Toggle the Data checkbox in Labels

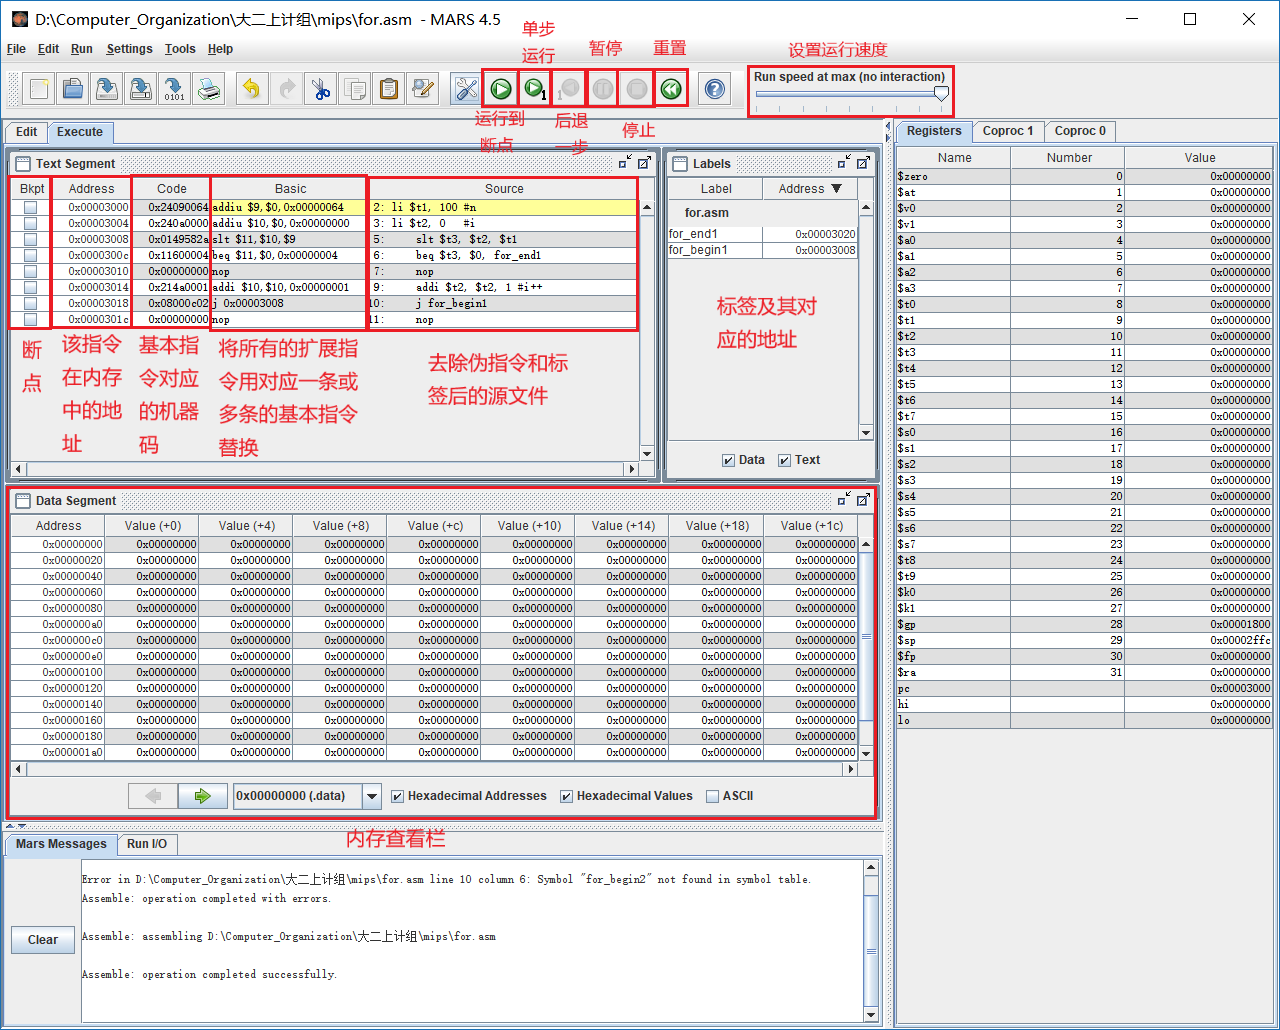[728, 460]
